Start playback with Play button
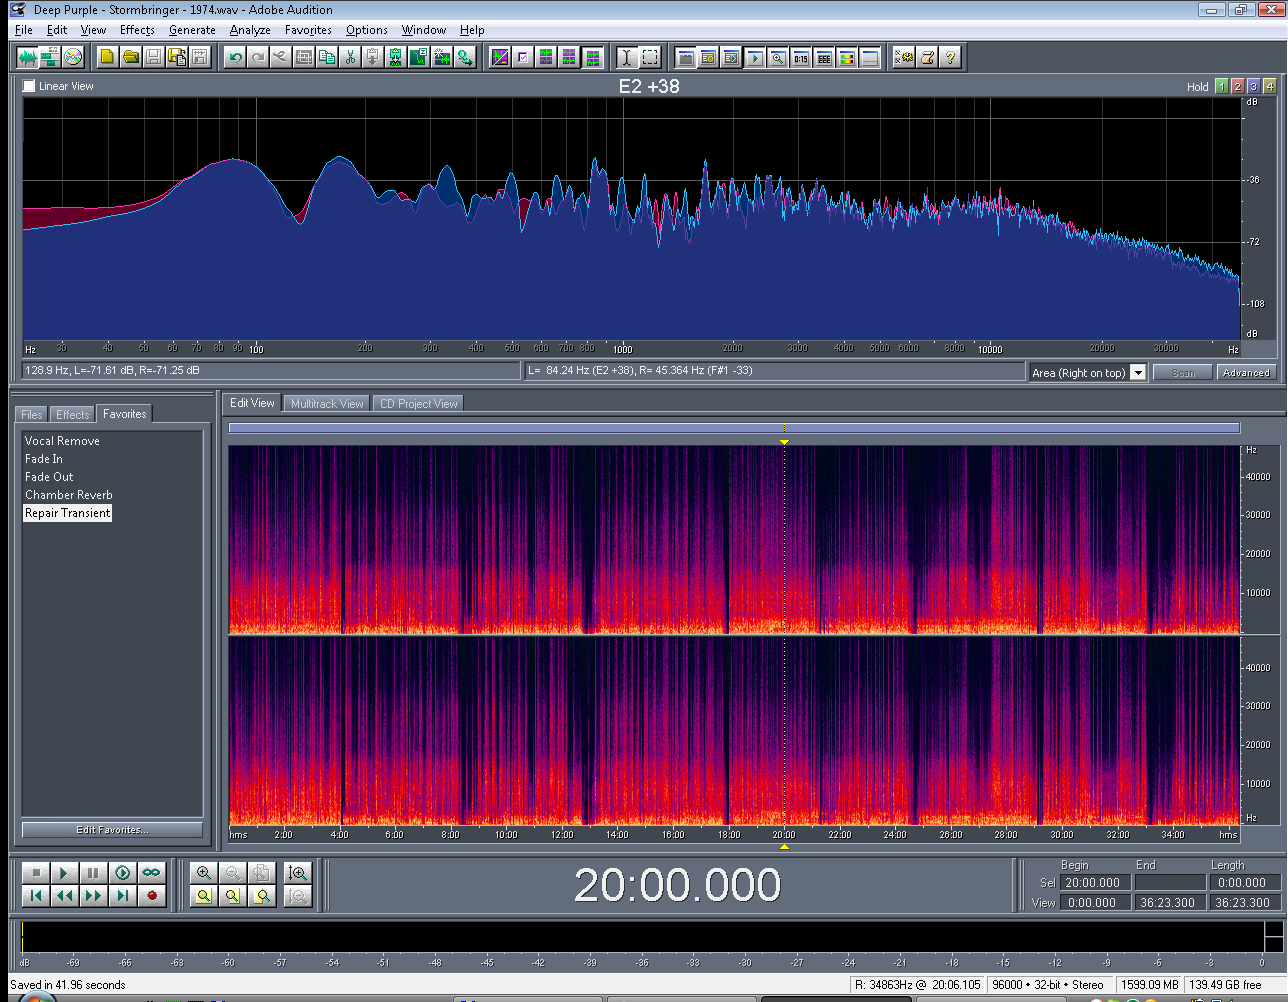This screenshot has height=1002, width=1288. pyautogui.click(x=65, y=873)
